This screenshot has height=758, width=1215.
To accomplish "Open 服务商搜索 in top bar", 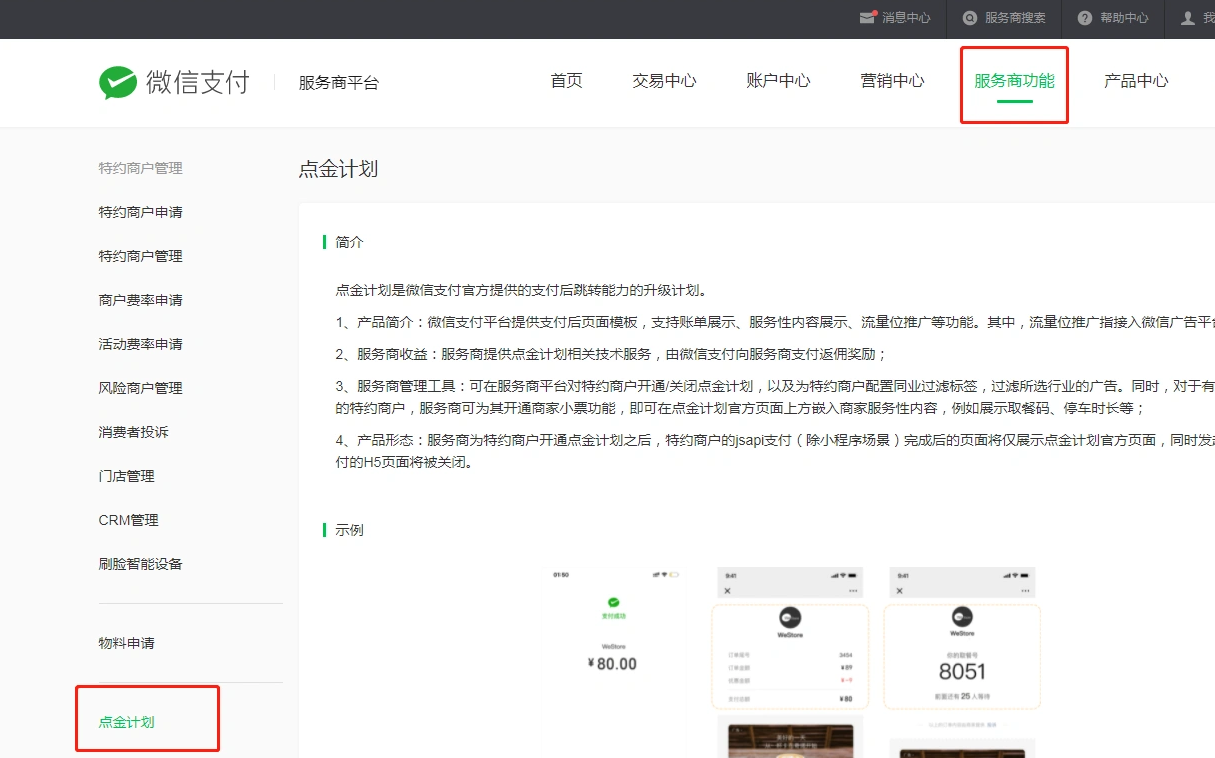I will pyautogui.click(x=1015, y=18).
